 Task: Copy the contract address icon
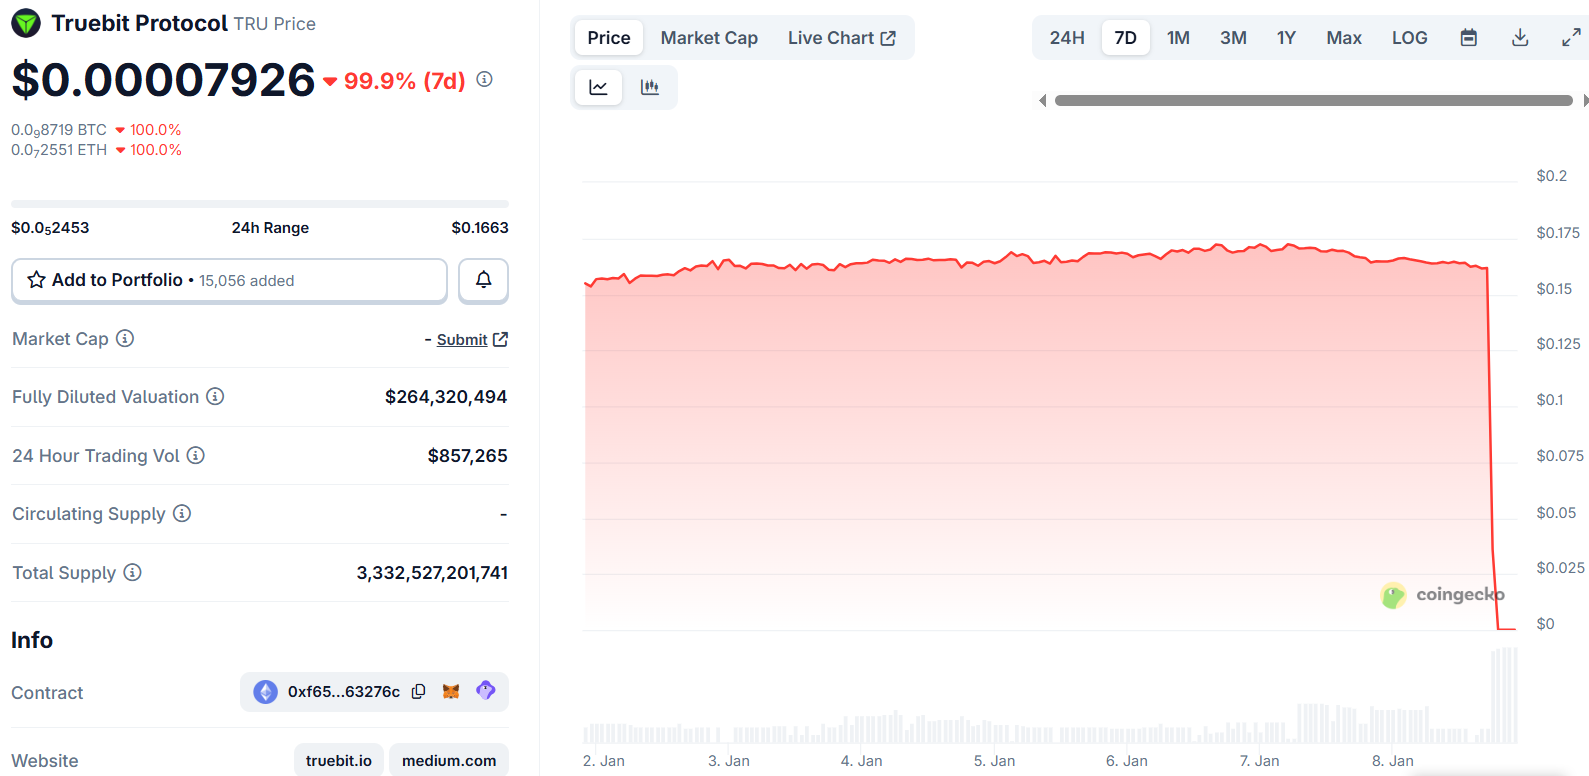419,691
